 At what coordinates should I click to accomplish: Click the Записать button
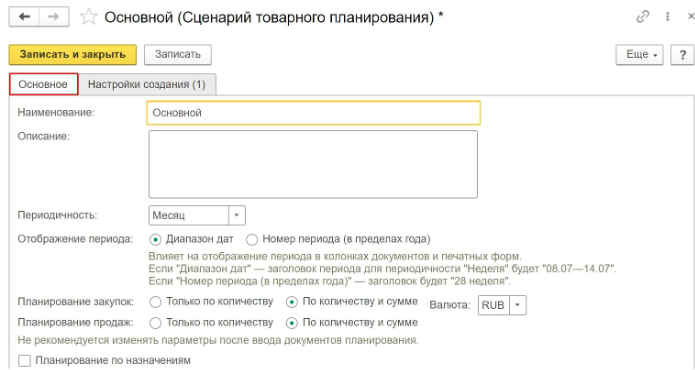point(178,55)
